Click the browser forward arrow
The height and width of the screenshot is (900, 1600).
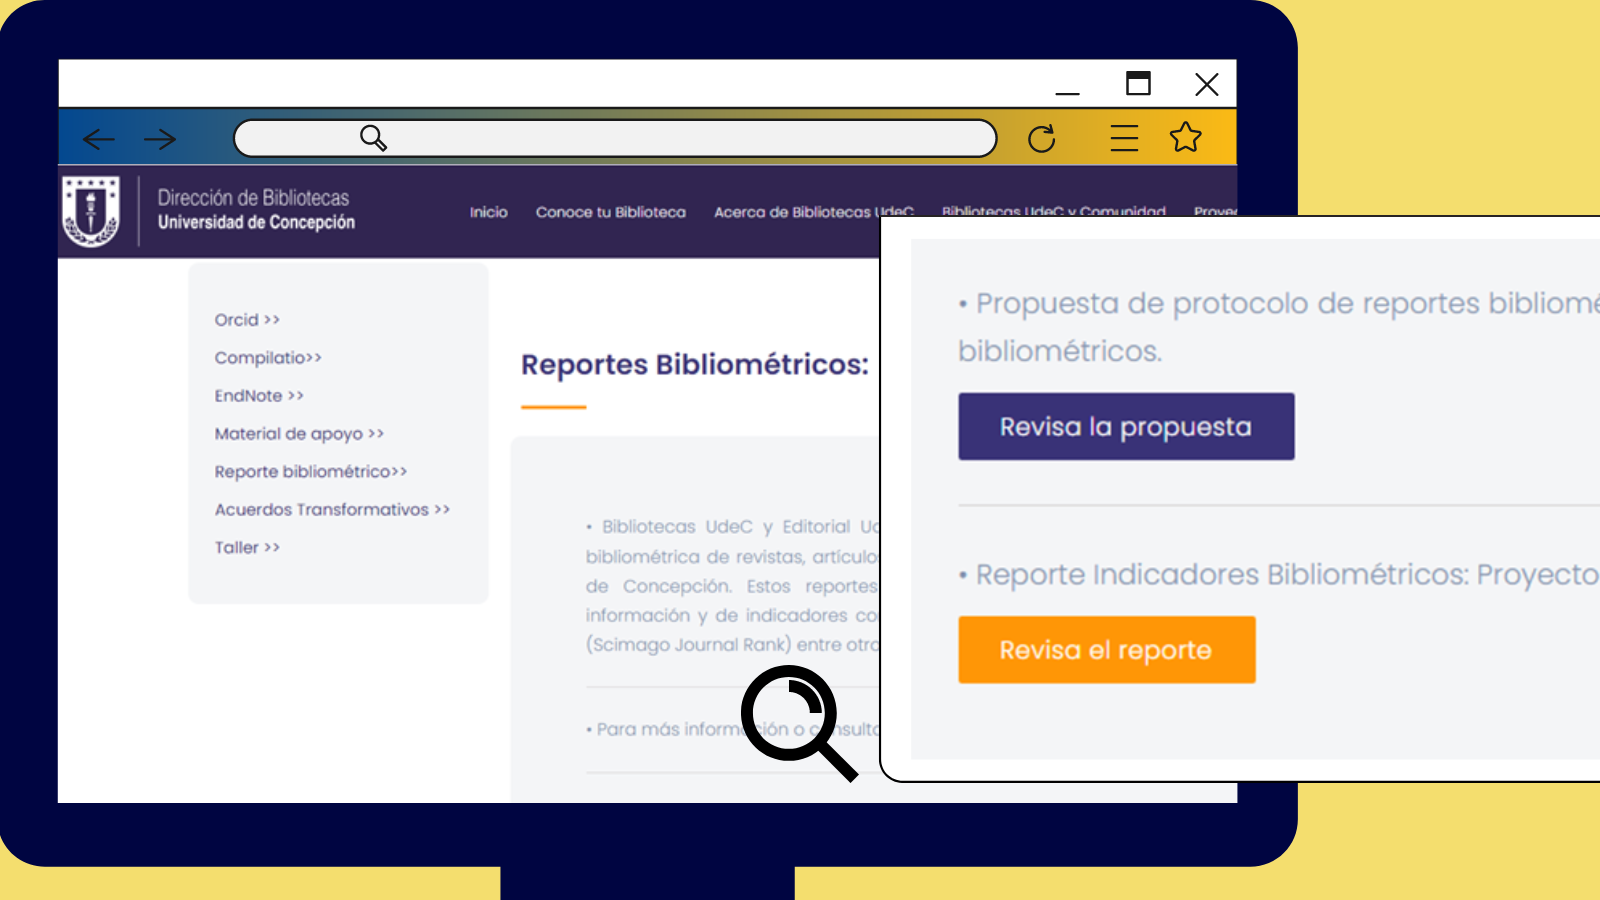click(x=159, y=139)
